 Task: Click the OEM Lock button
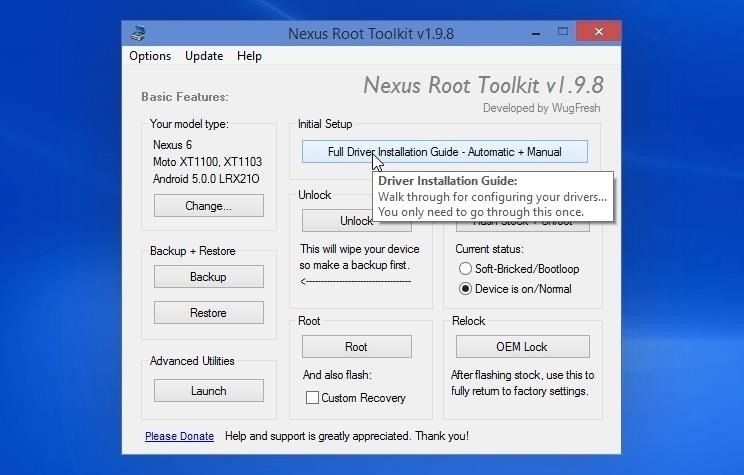tap(522, 347)
